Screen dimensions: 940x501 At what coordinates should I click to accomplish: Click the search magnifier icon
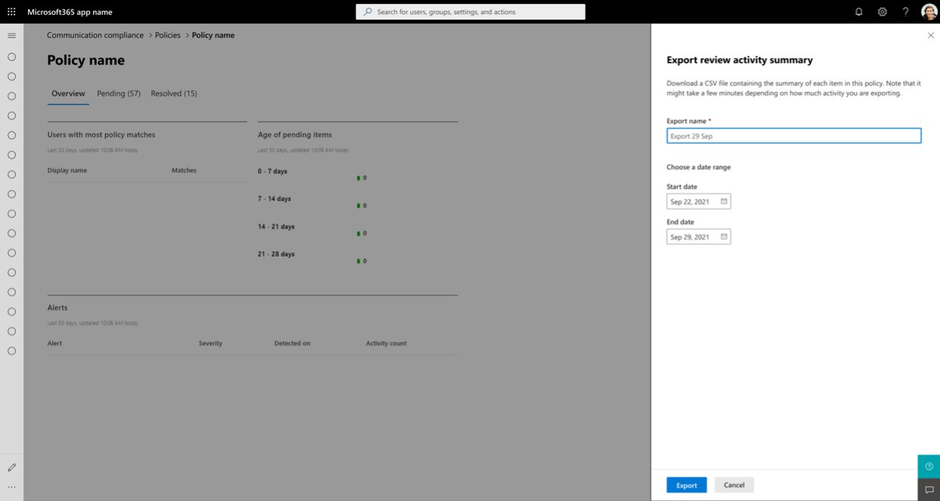point(367,11)
